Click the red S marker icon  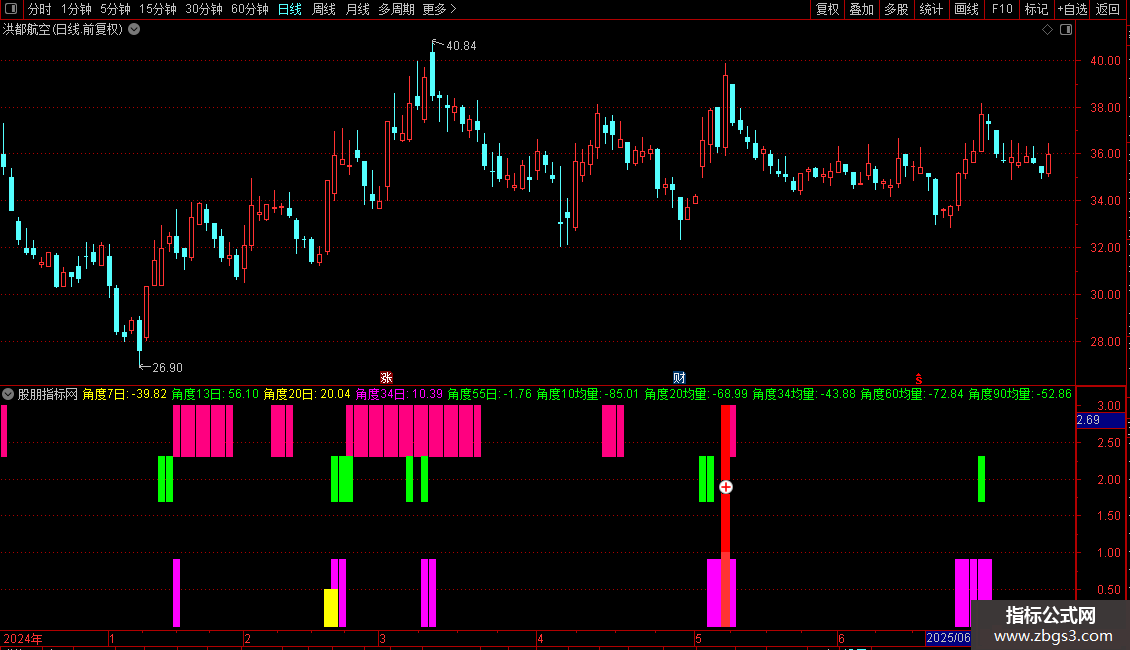pyautogui.click(x=919, y=379)
